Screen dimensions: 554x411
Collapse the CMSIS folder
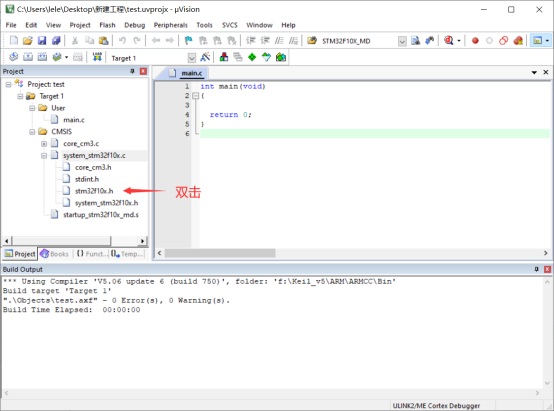(32, 132)
